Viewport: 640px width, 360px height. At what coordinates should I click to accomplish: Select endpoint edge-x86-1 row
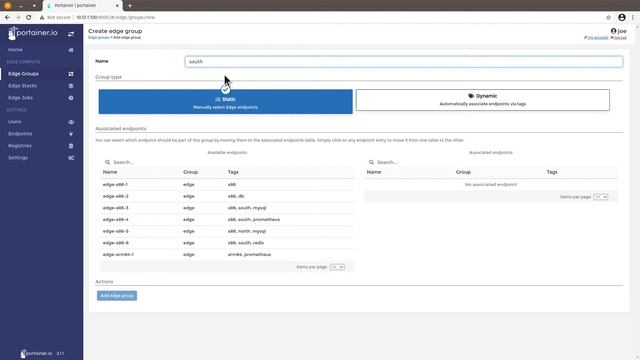227,184
